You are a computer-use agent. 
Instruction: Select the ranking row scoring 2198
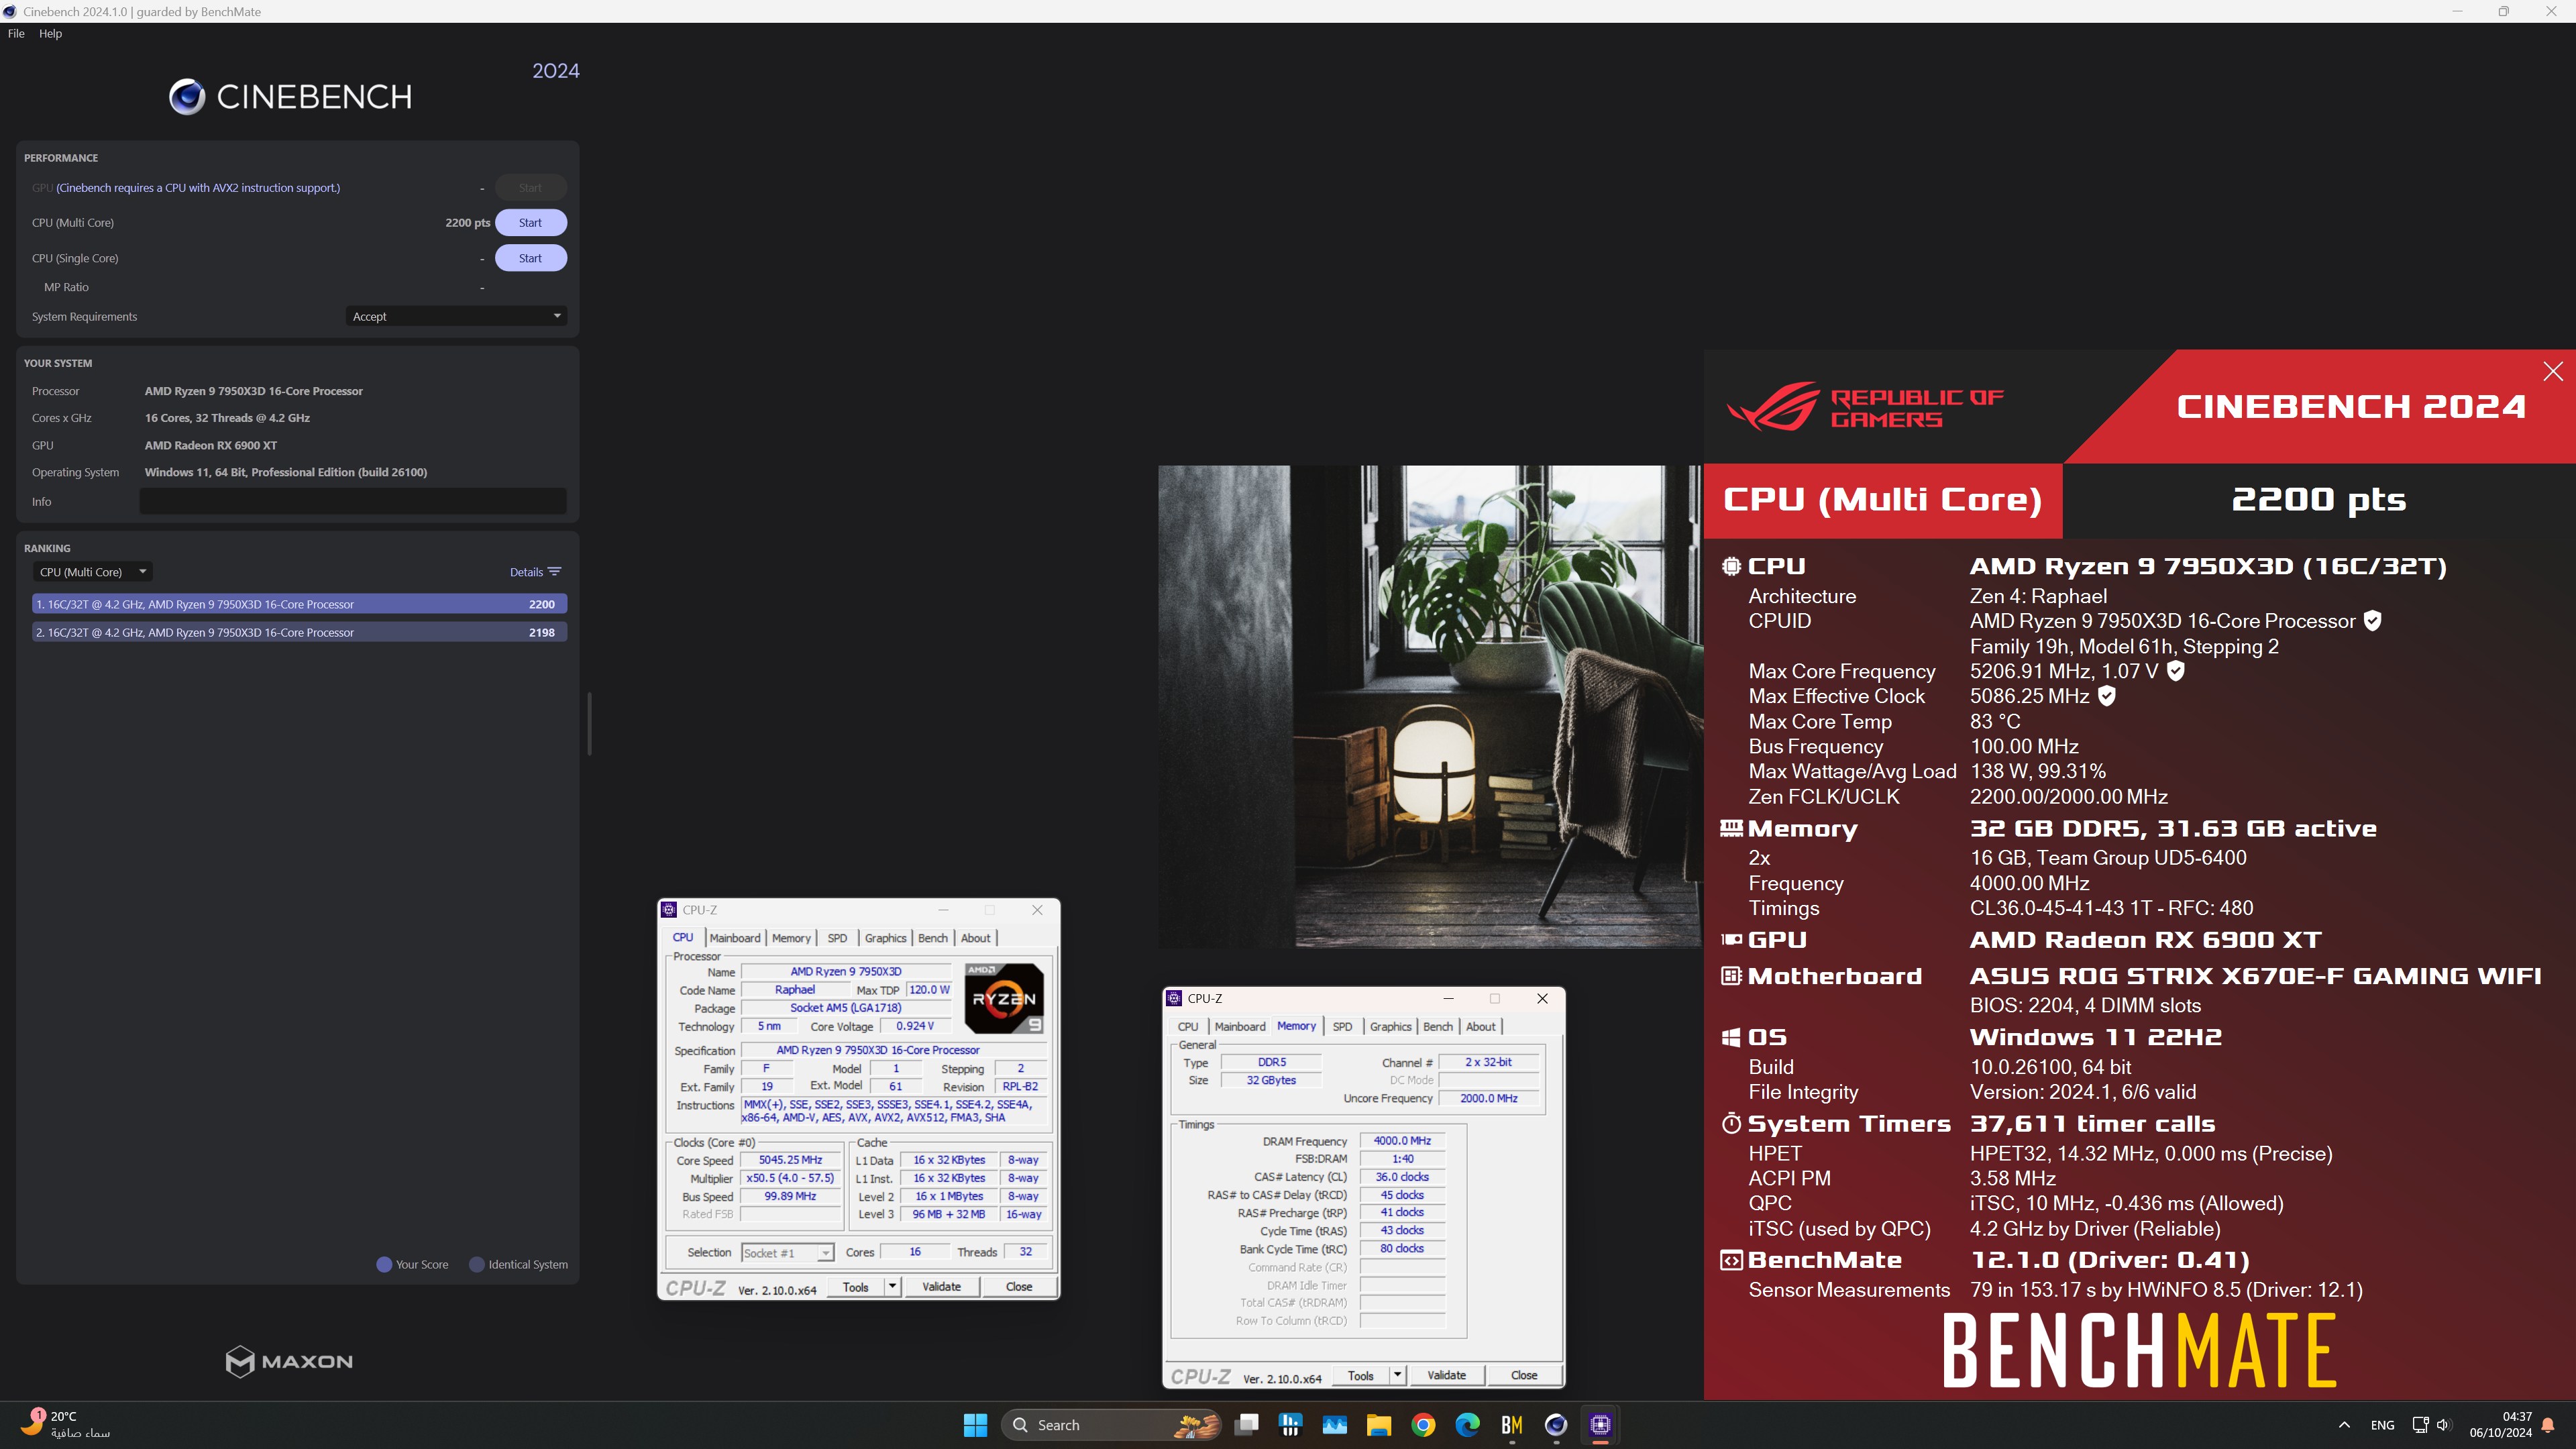(299, 632)
